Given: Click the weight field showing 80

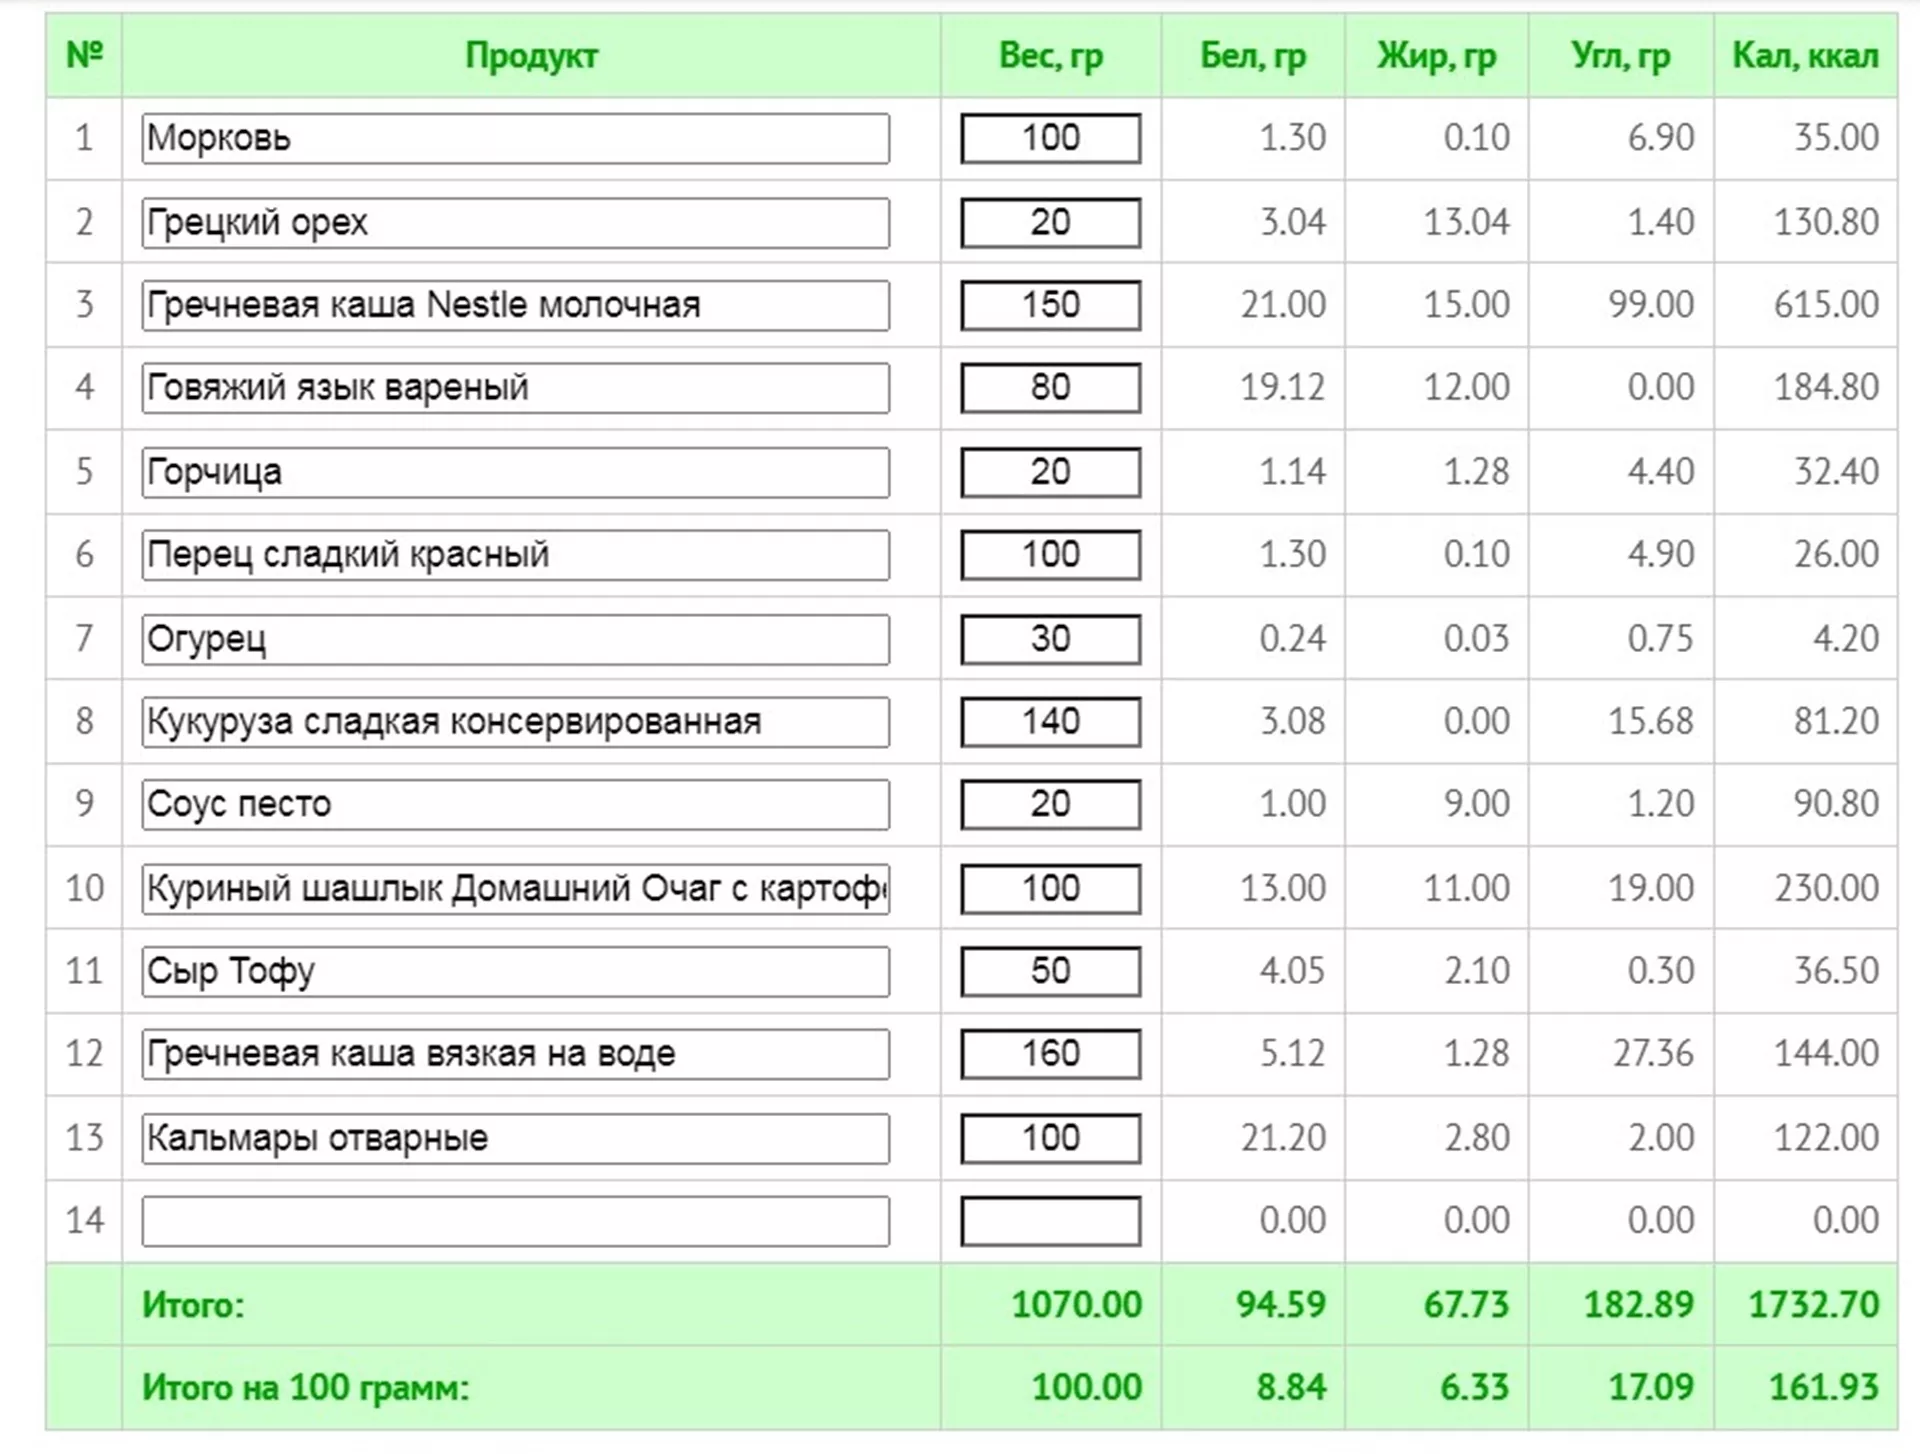Looking at the screenshot, I should [1050, 388].
